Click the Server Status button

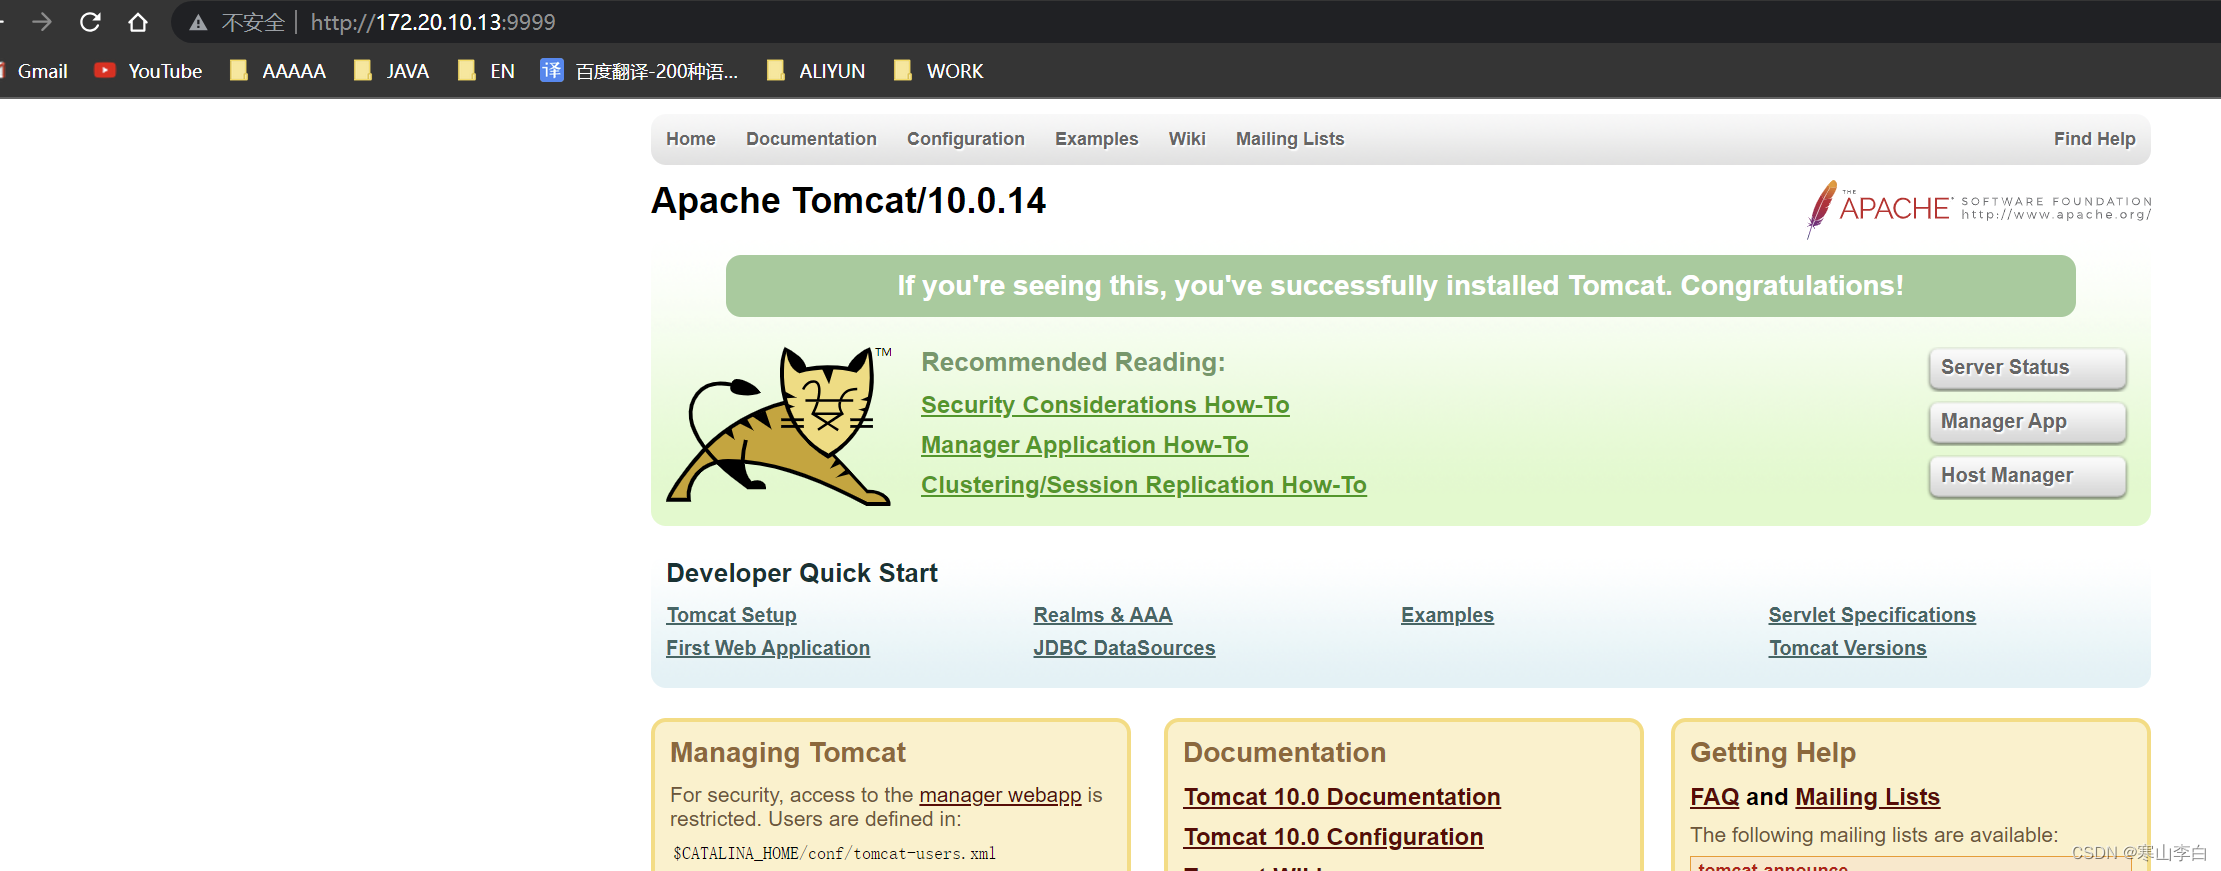(x=2027, y=368)
